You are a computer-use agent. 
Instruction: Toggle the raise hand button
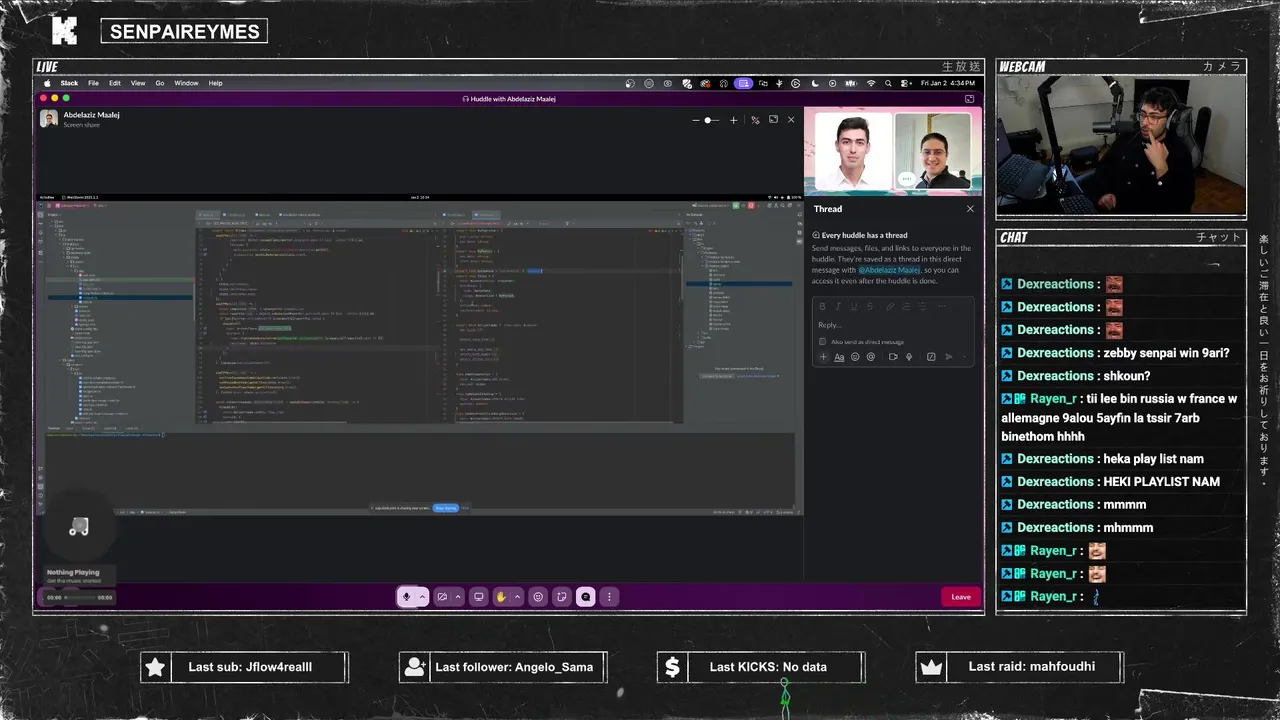tap(501, 597)
